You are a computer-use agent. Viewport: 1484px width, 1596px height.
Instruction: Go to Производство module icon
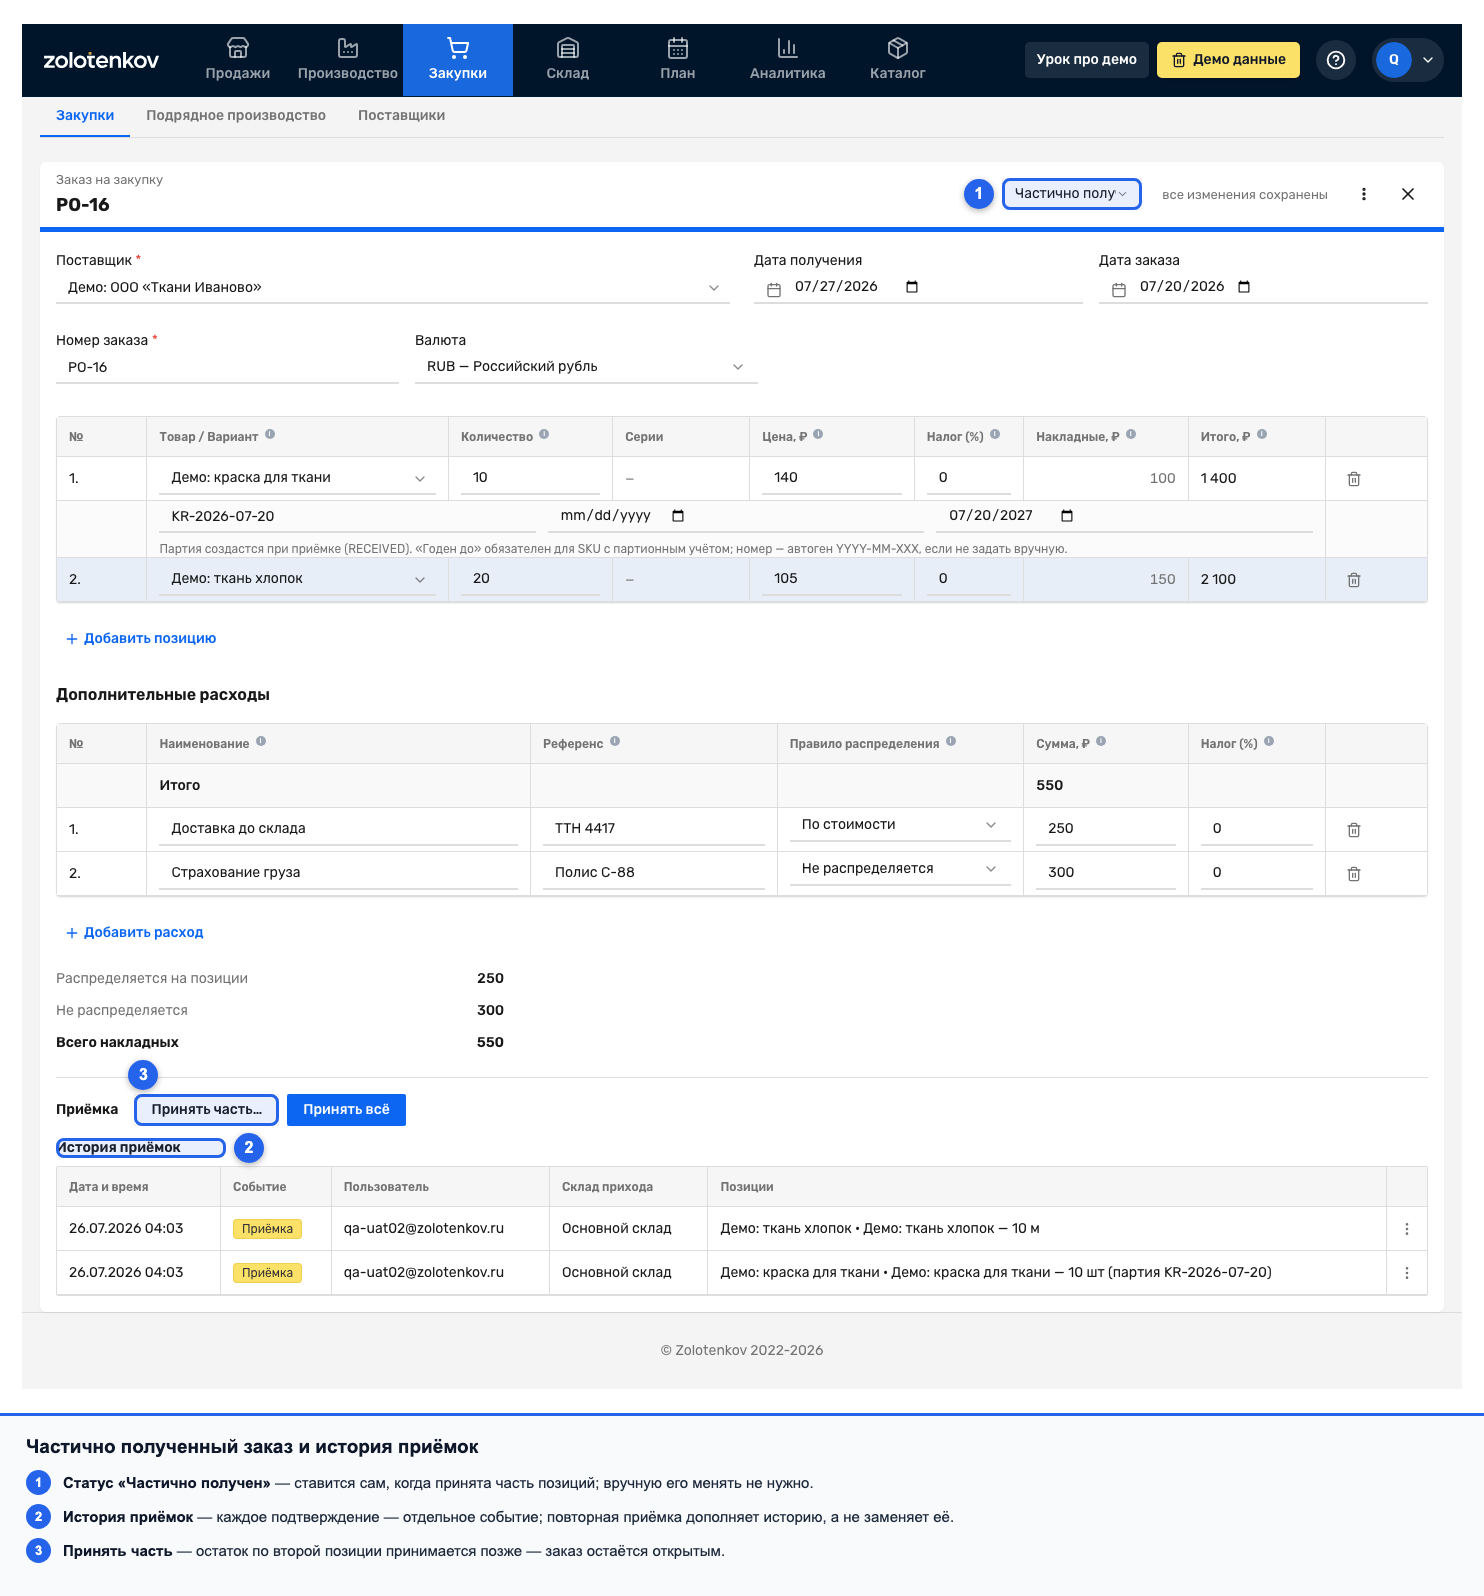tap(348, 48)
